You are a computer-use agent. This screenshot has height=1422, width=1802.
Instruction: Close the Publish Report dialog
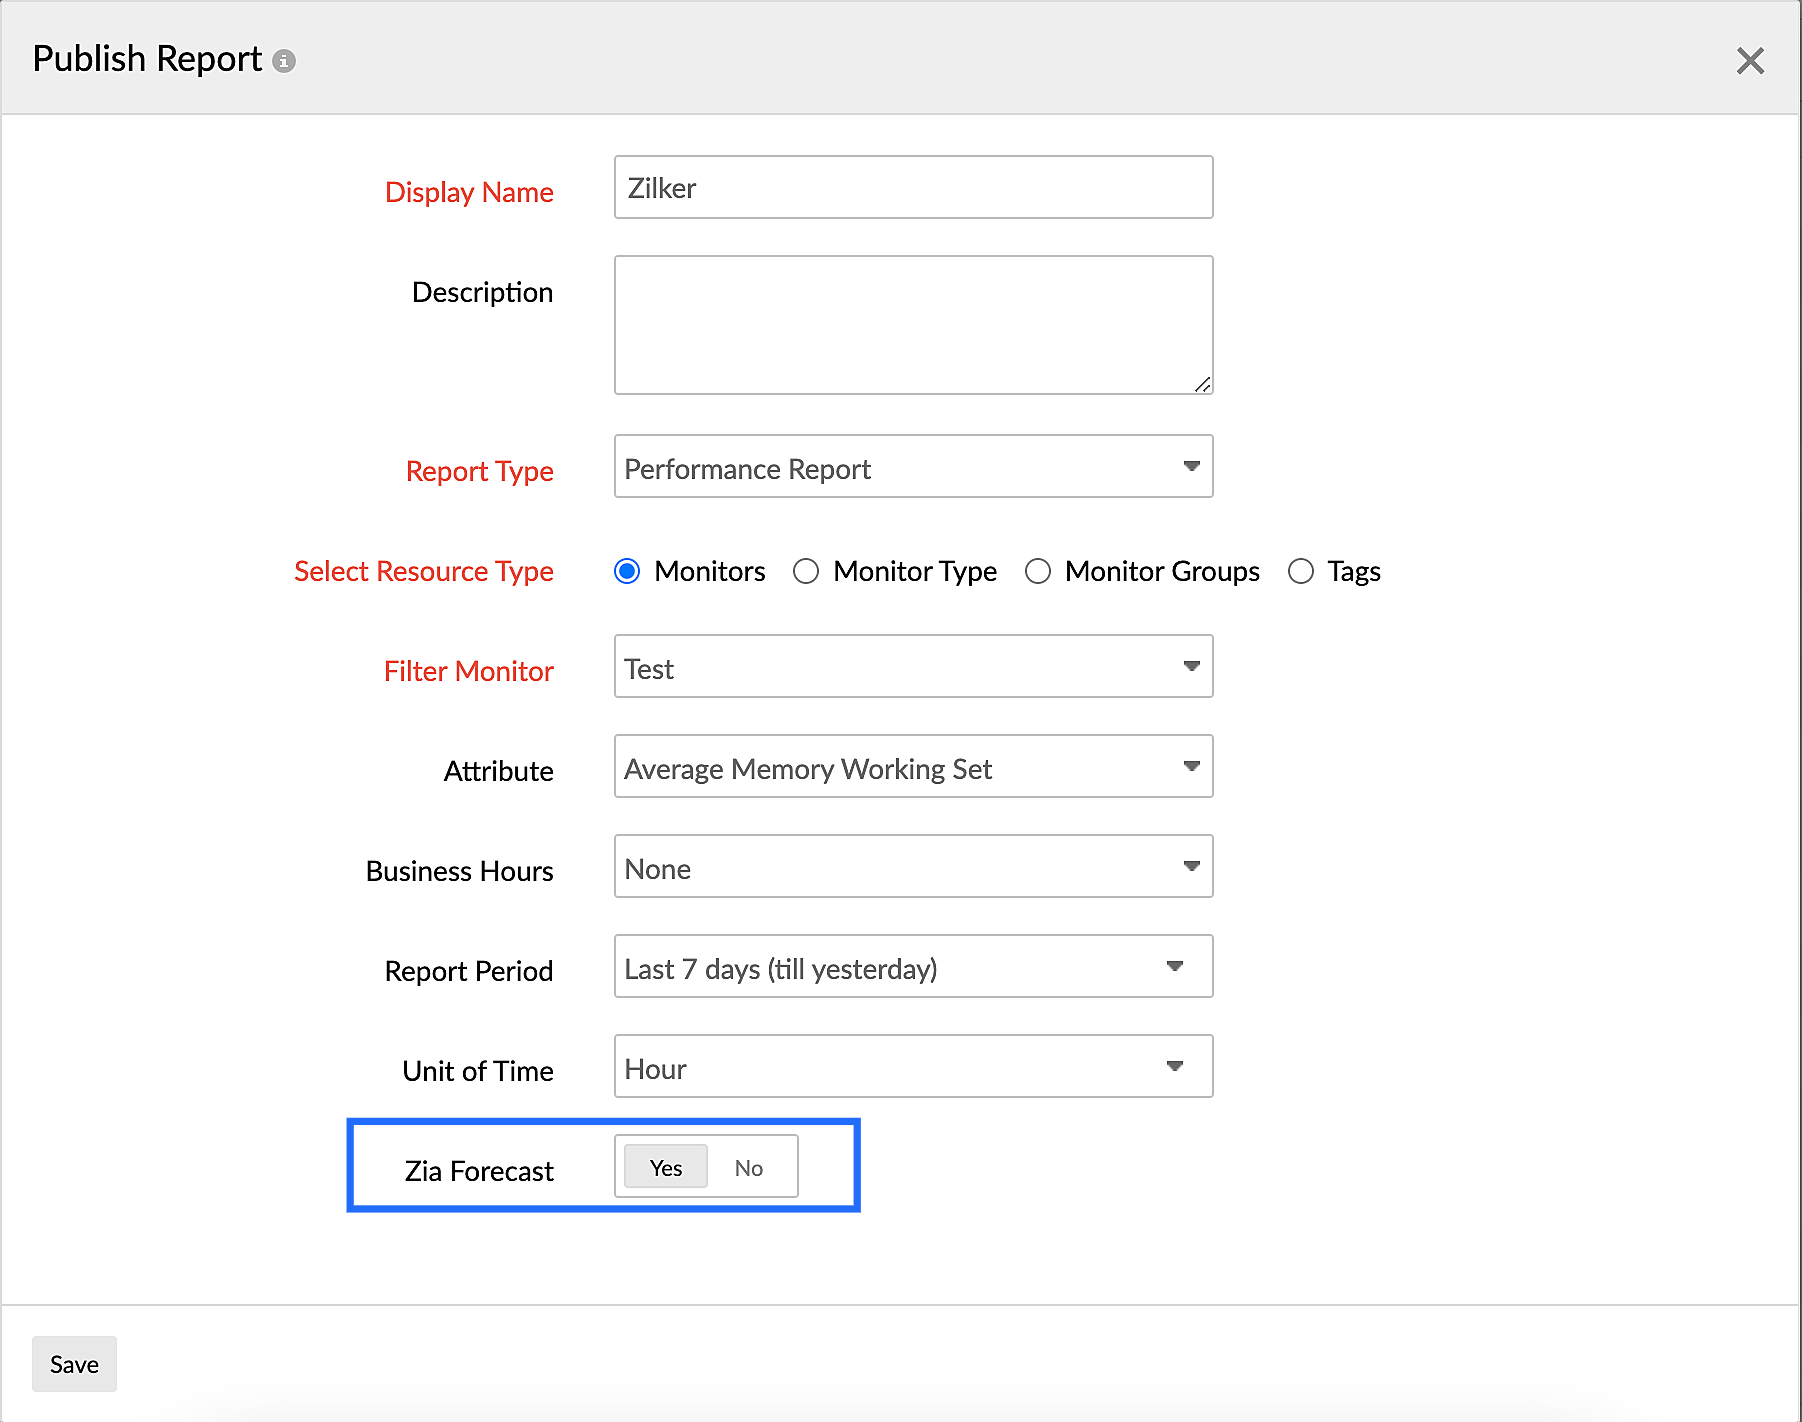point(1749,61)
